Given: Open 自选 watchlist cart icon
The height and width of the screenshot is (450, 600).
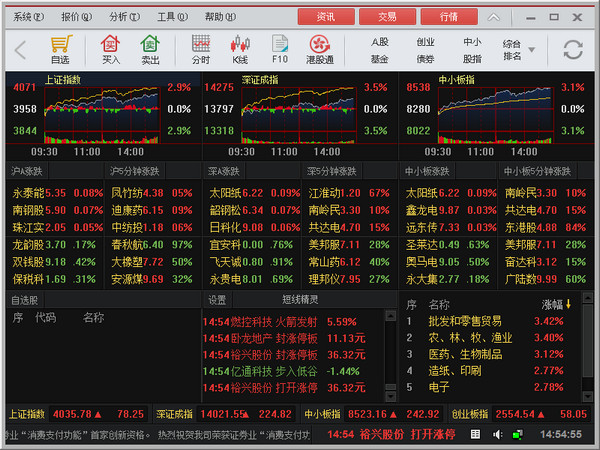Looking at the screenshot, I should tap(60, 49).
